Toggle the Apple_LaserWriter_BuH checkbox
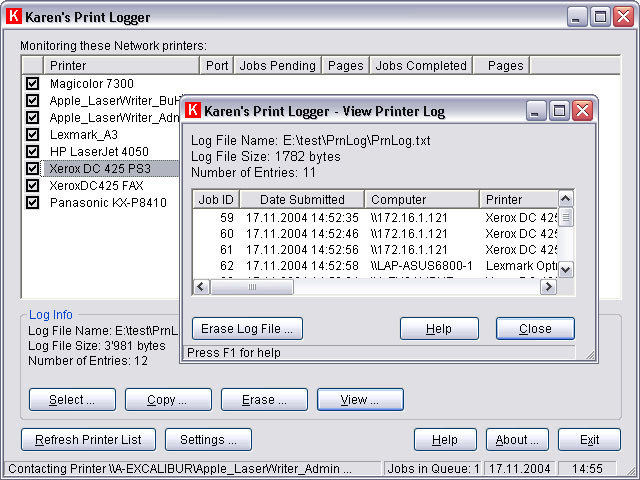The height and width of the screenshot is (480, 640). click(x=32, y=100)
